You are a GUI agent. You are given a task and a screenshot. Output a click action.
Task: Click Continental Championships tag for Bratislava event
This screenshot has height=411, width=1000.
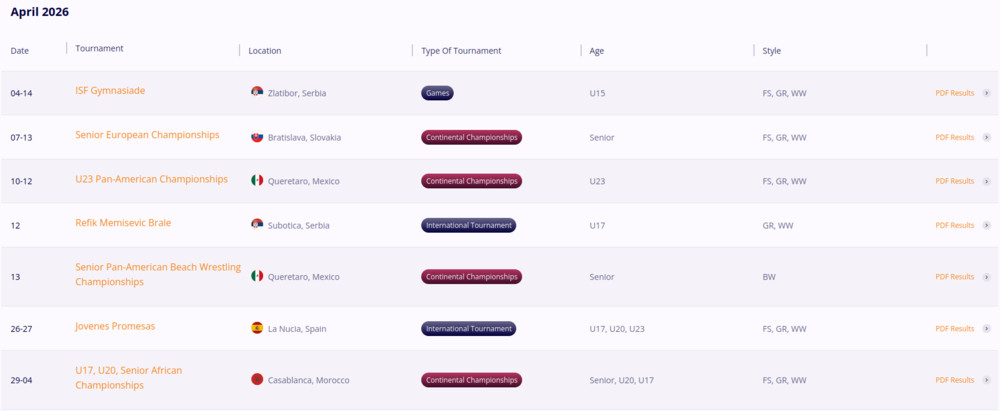coord(472,137)
